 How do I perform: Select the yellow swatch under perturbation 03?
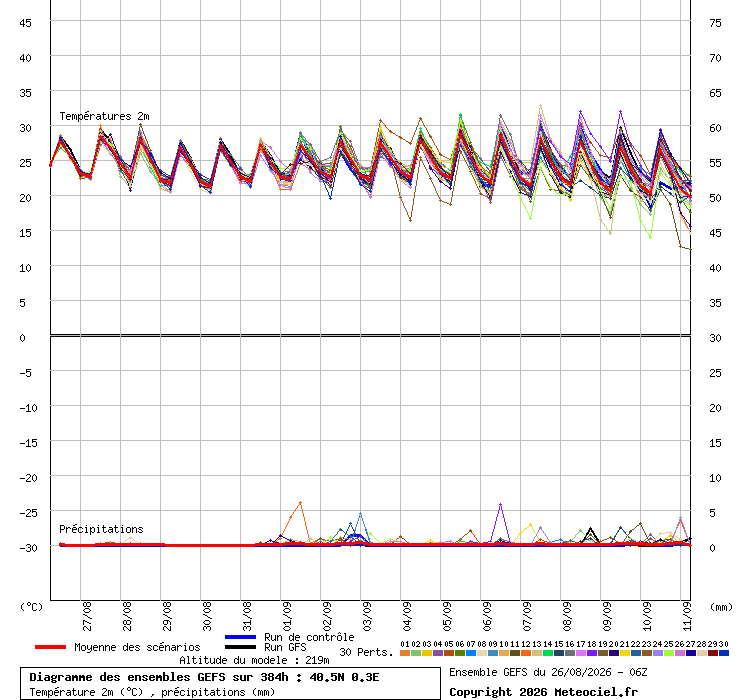point(427,653)
